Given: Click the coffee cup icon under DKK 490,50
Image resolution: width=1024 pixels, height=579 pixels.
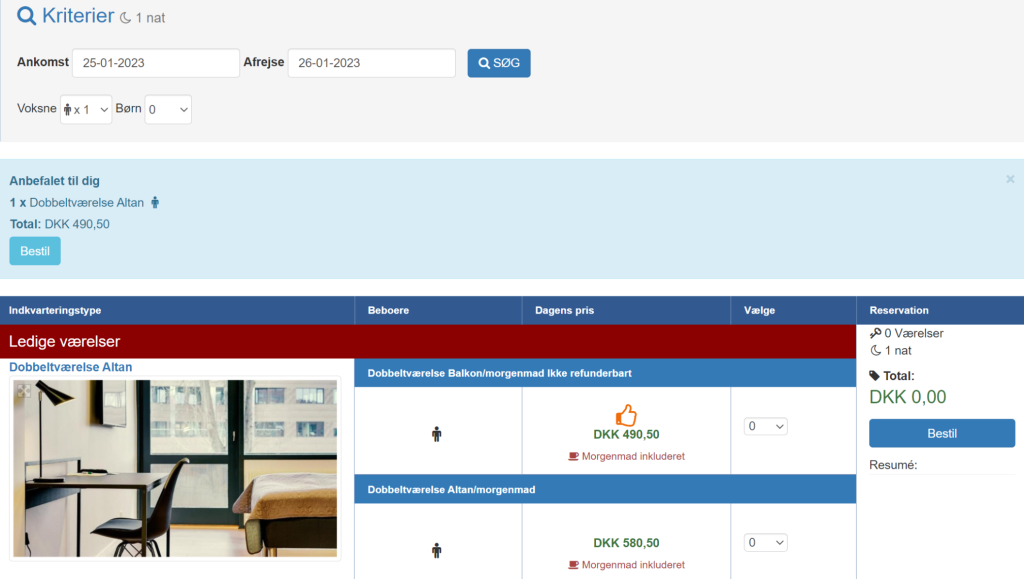Looking at the screenshot, I should (x=573, y=456).
